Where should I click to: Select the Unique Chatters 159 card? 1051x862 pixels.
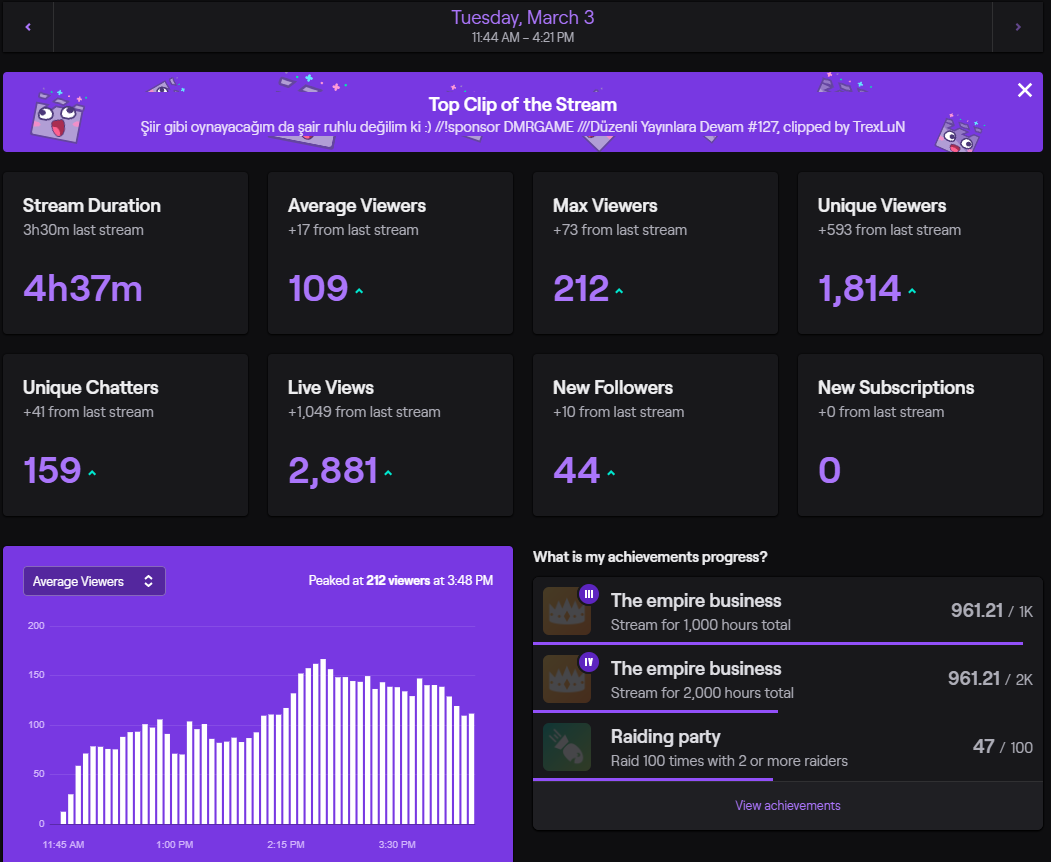tap(125, 435)
